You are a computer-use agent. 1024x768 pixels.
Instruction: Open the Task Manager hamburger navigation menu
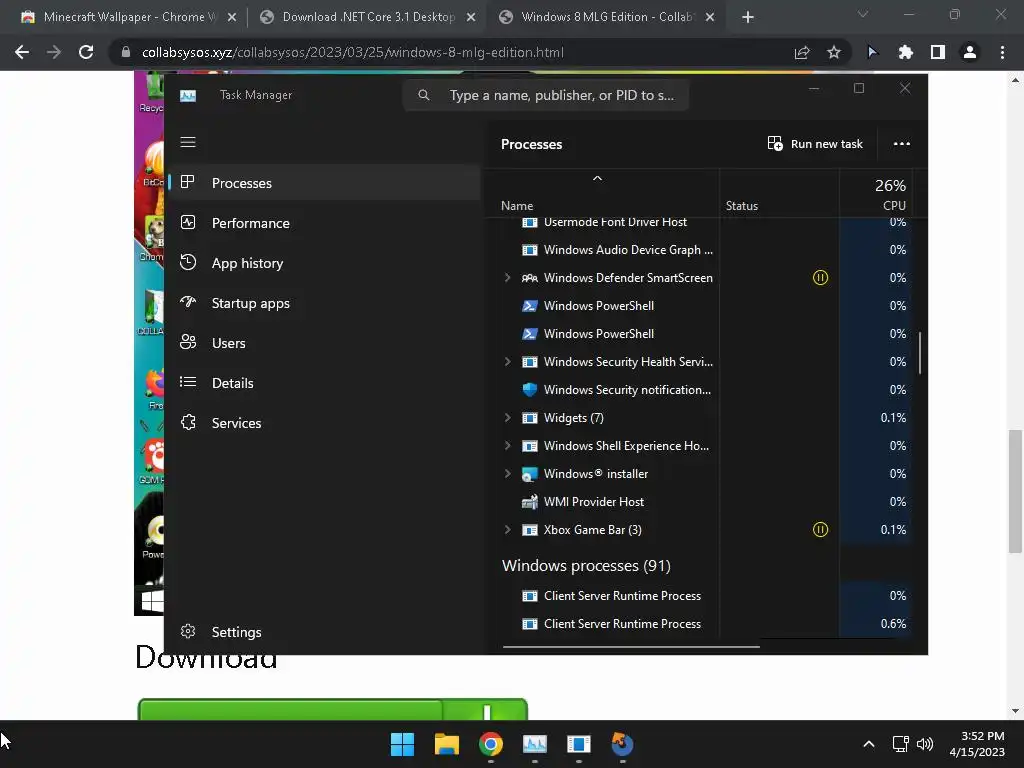tap(188, 142)
